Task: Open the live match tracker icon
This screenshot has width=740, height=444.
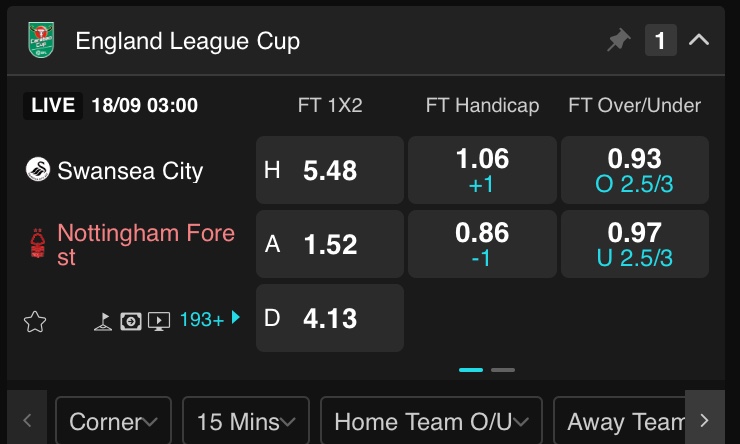Action: 131,321
